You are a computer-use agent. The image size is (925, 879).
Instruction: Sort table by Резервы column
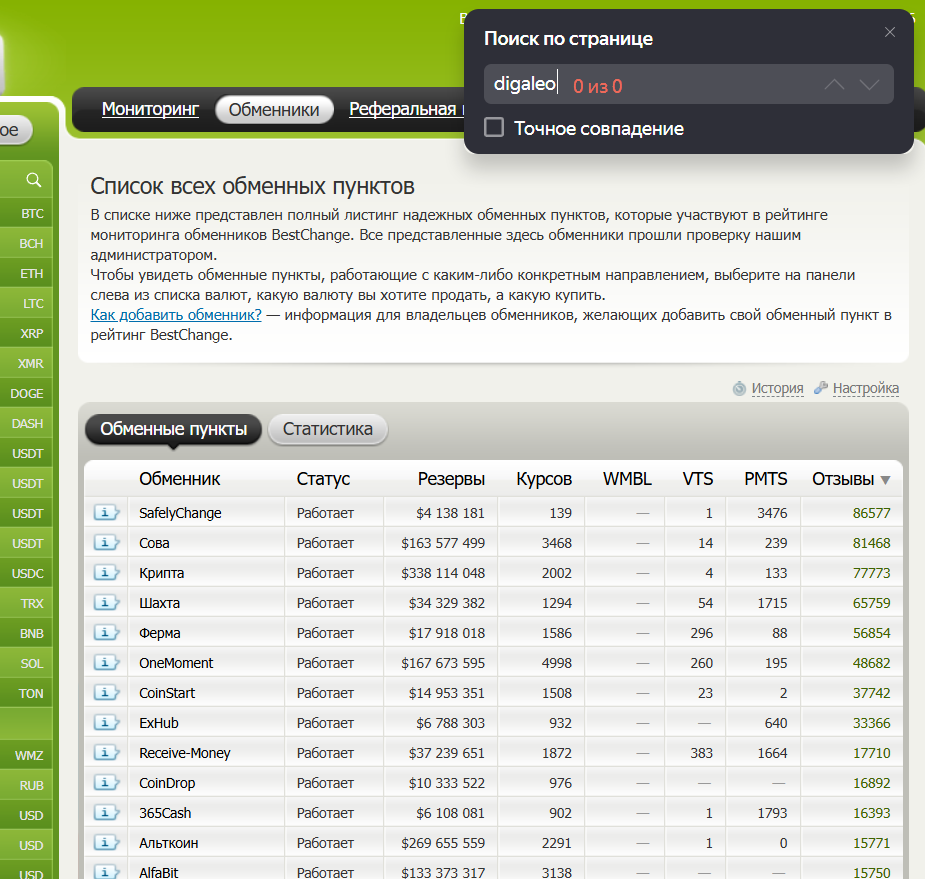(451, 479)
